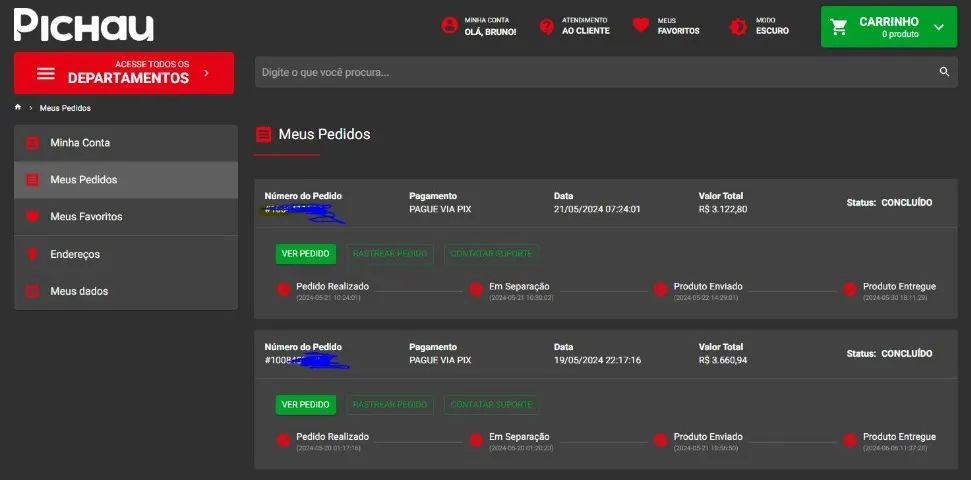Open Atendimento ao Cliente help icon

pos(546,26)
